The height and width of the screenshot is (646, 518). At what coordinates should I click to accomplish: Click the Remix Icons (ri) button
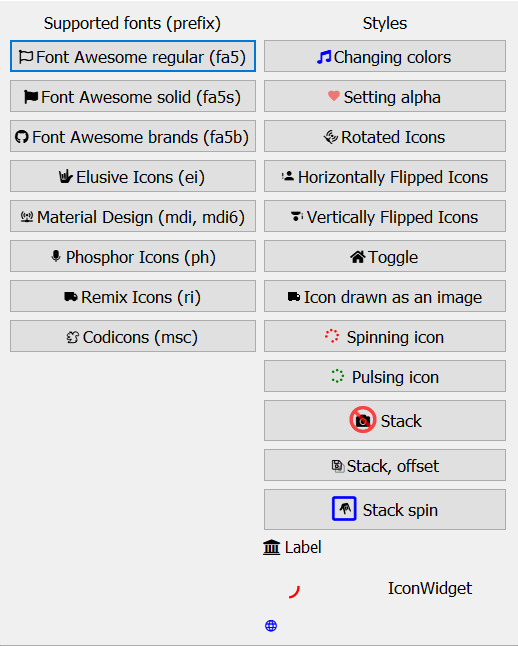(133, 296)
